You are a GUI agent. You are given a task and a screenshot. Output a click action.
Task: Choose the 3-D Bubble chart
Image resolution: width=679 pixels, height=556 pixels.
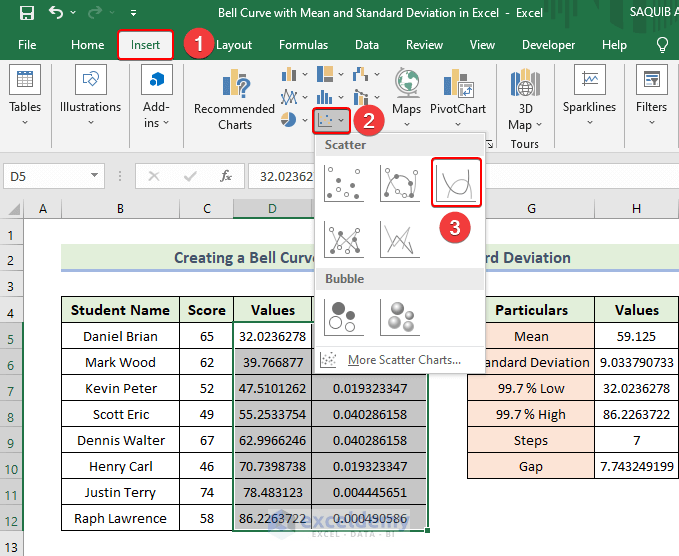point(400,317)
